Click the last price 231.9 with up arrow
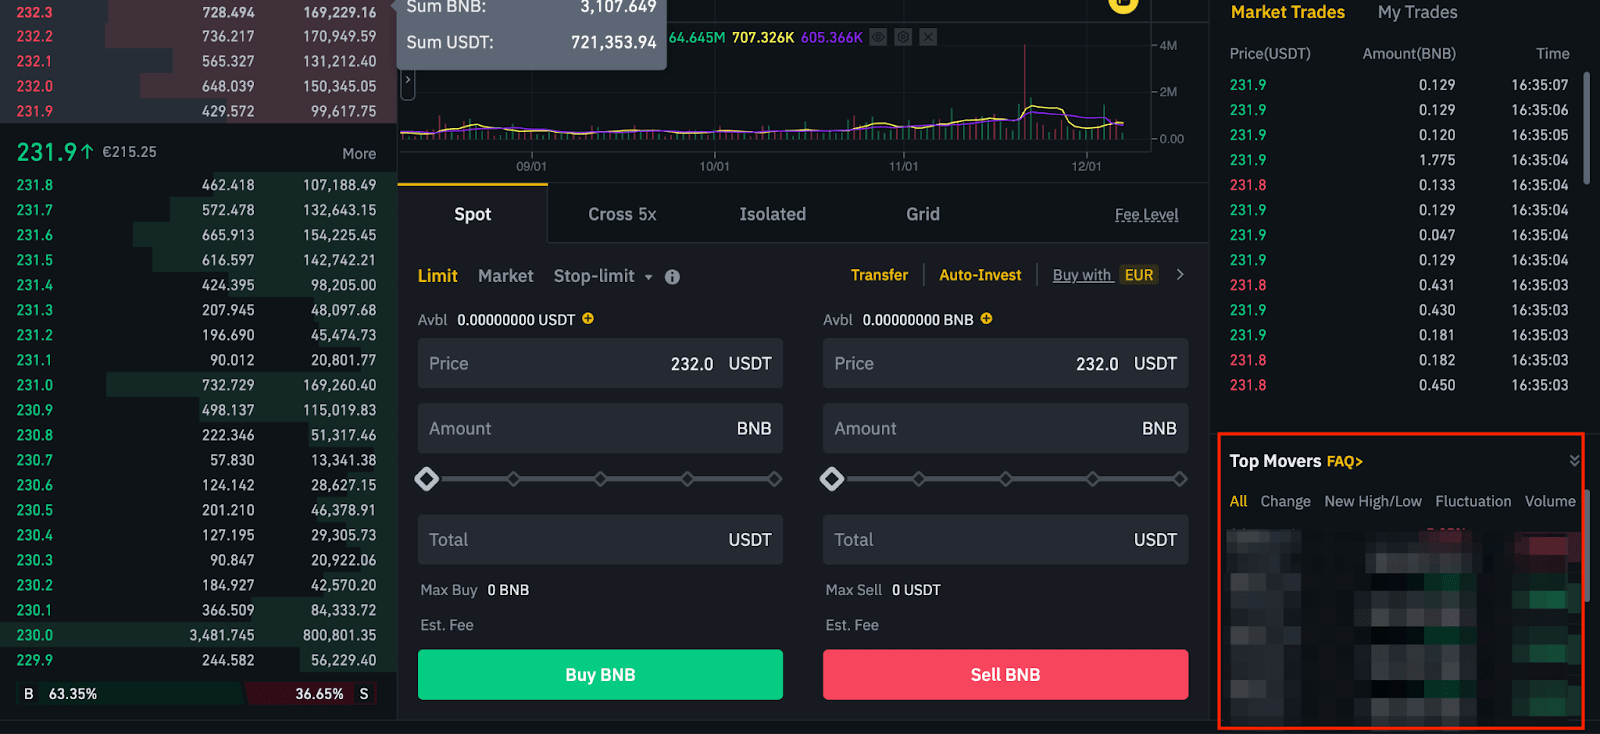Image resolution: width=1600 pixels, height=734 pixels. click(56, 152)
